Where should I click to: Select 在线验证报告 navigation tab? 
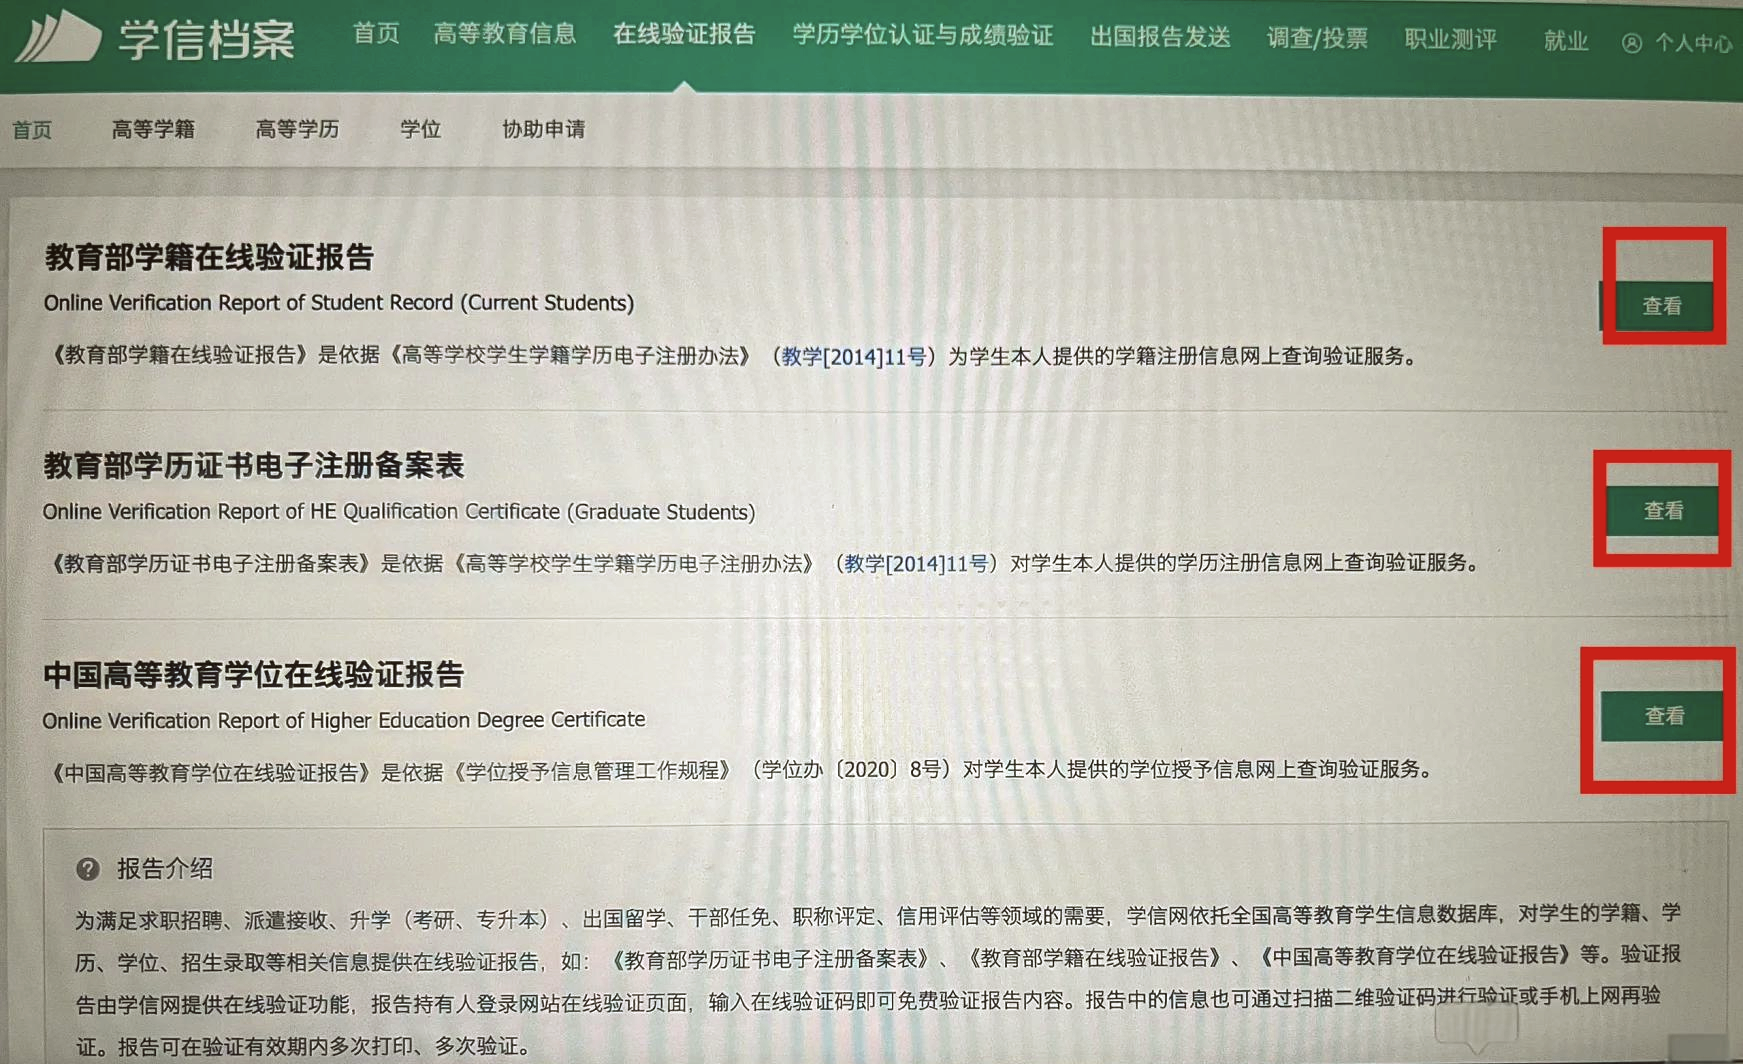684,34
